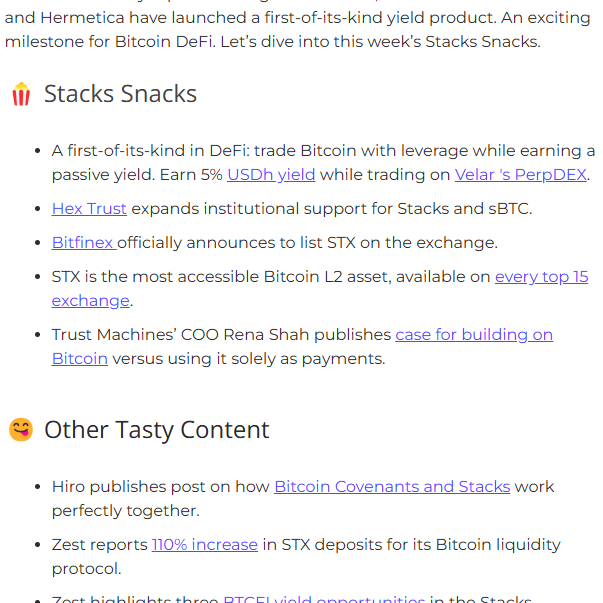Click the intro paragraph about Hermetica
Viewport: 603px width, 603px height.
click(298, 30)
